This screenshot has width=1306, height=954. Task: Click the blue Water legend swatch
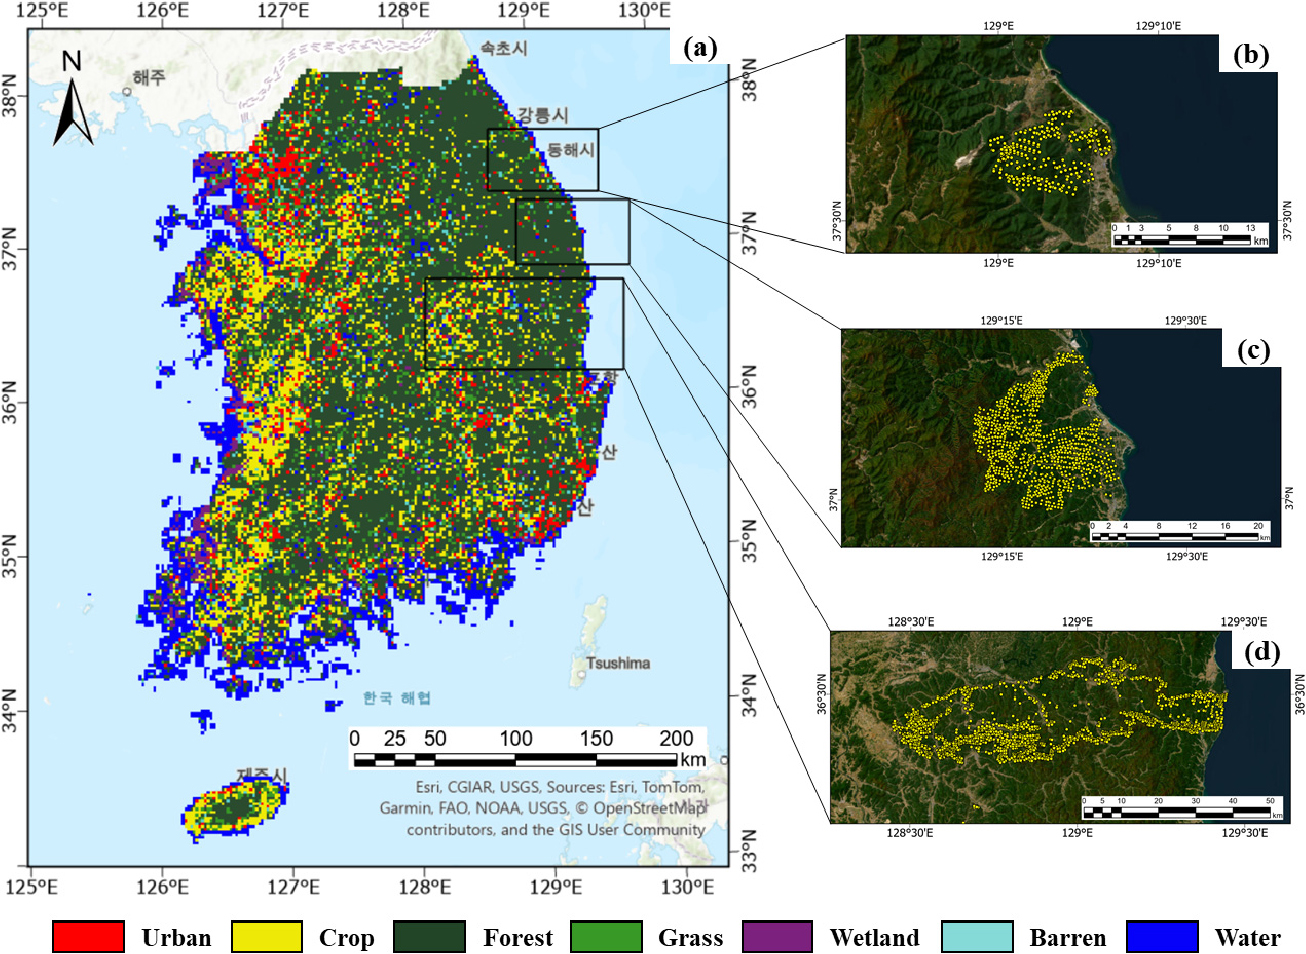click(1162, 937)
